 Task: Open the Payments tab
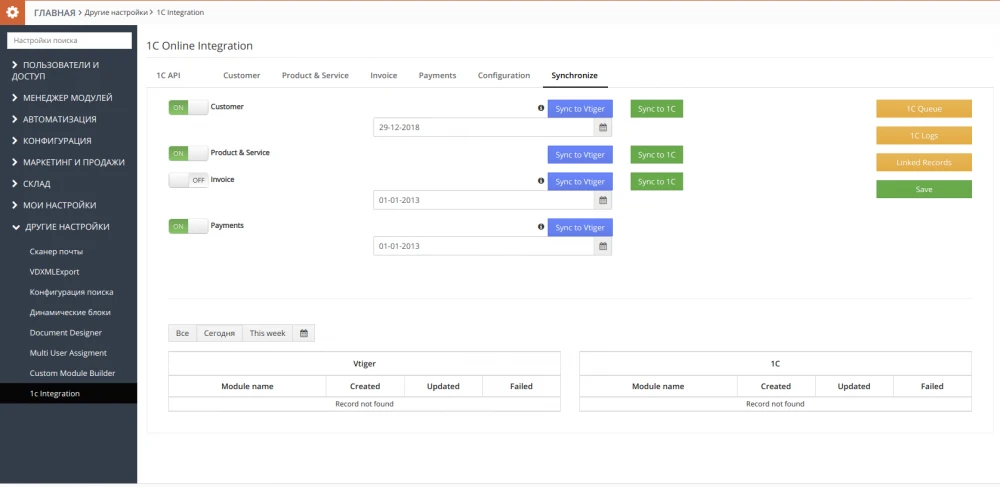click(x=438, y=75)
